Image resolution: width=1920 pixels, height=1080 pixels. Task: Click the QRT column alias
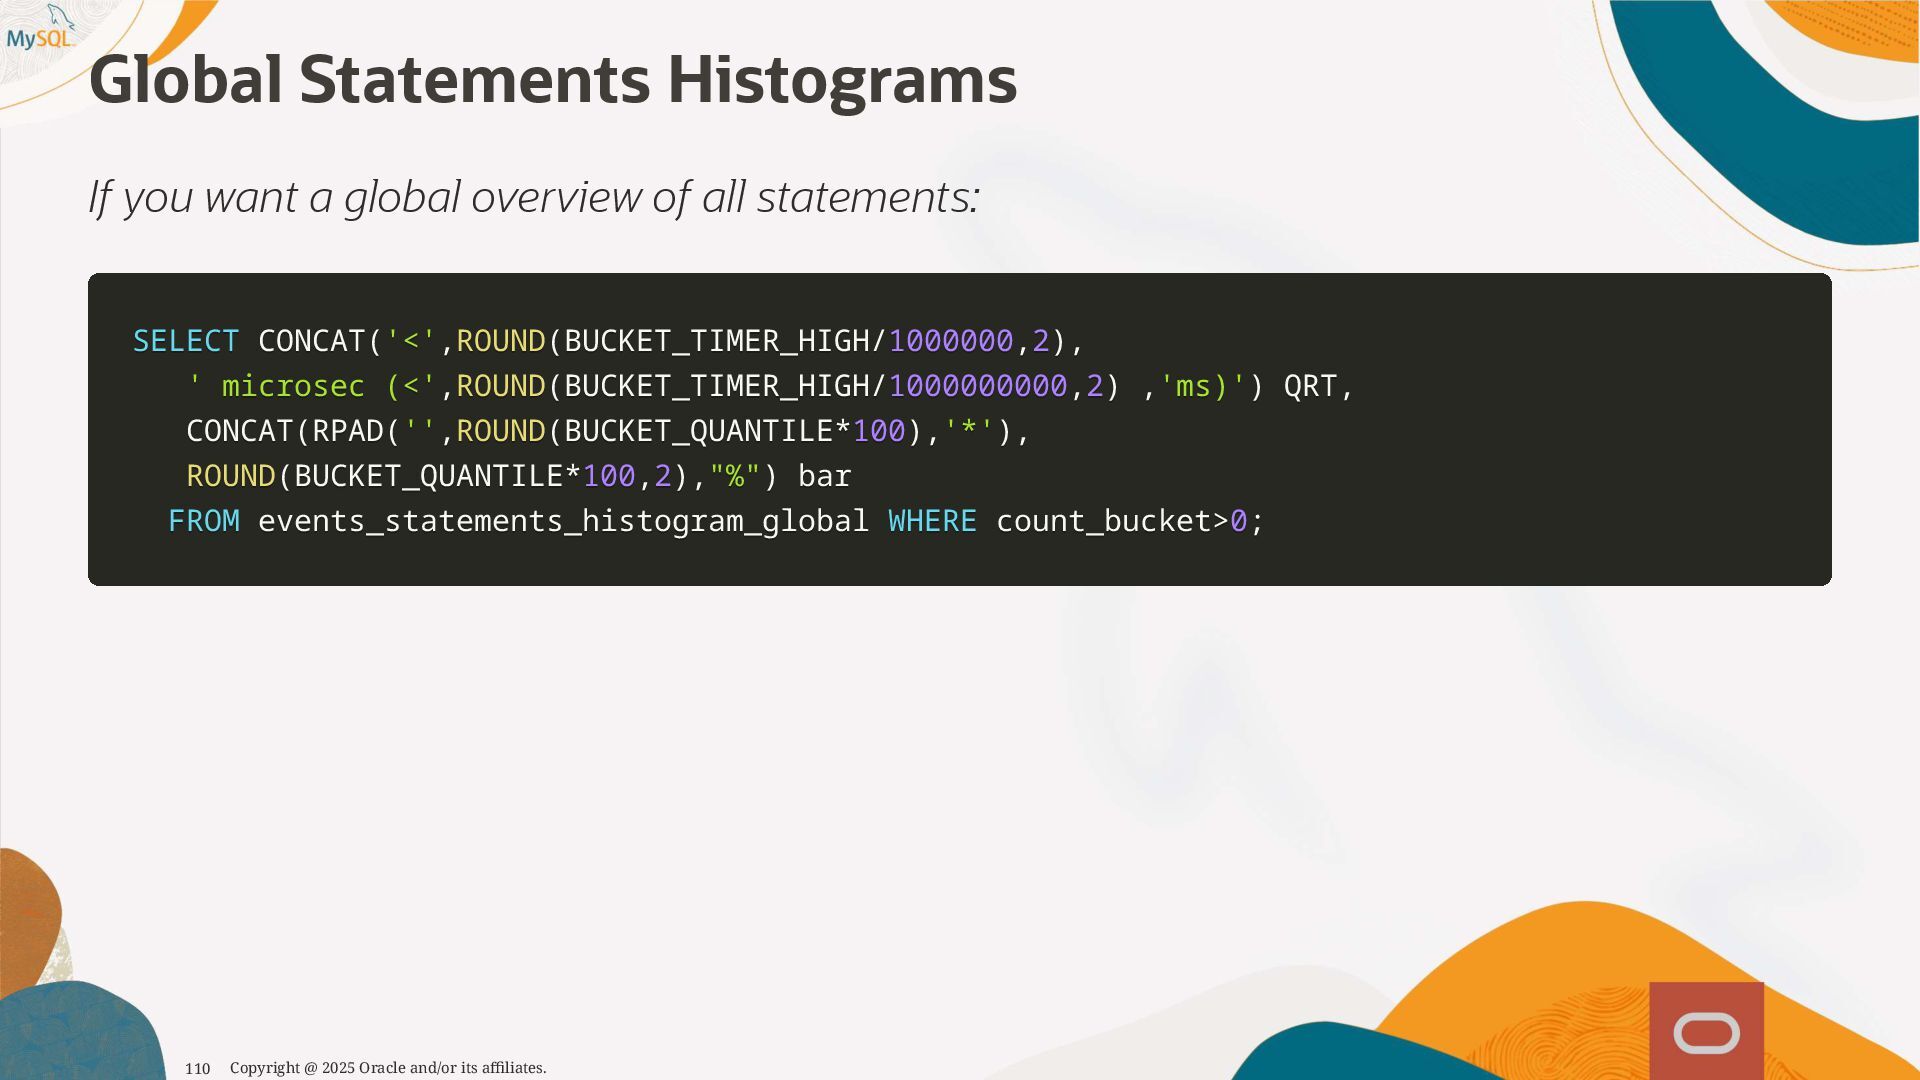click(x=1310, y=387)
